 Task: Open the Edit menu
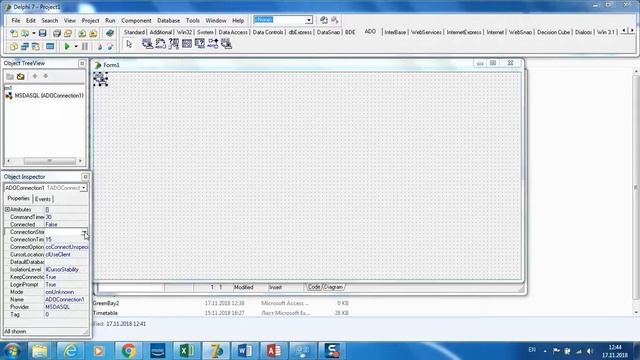[31, 20]
